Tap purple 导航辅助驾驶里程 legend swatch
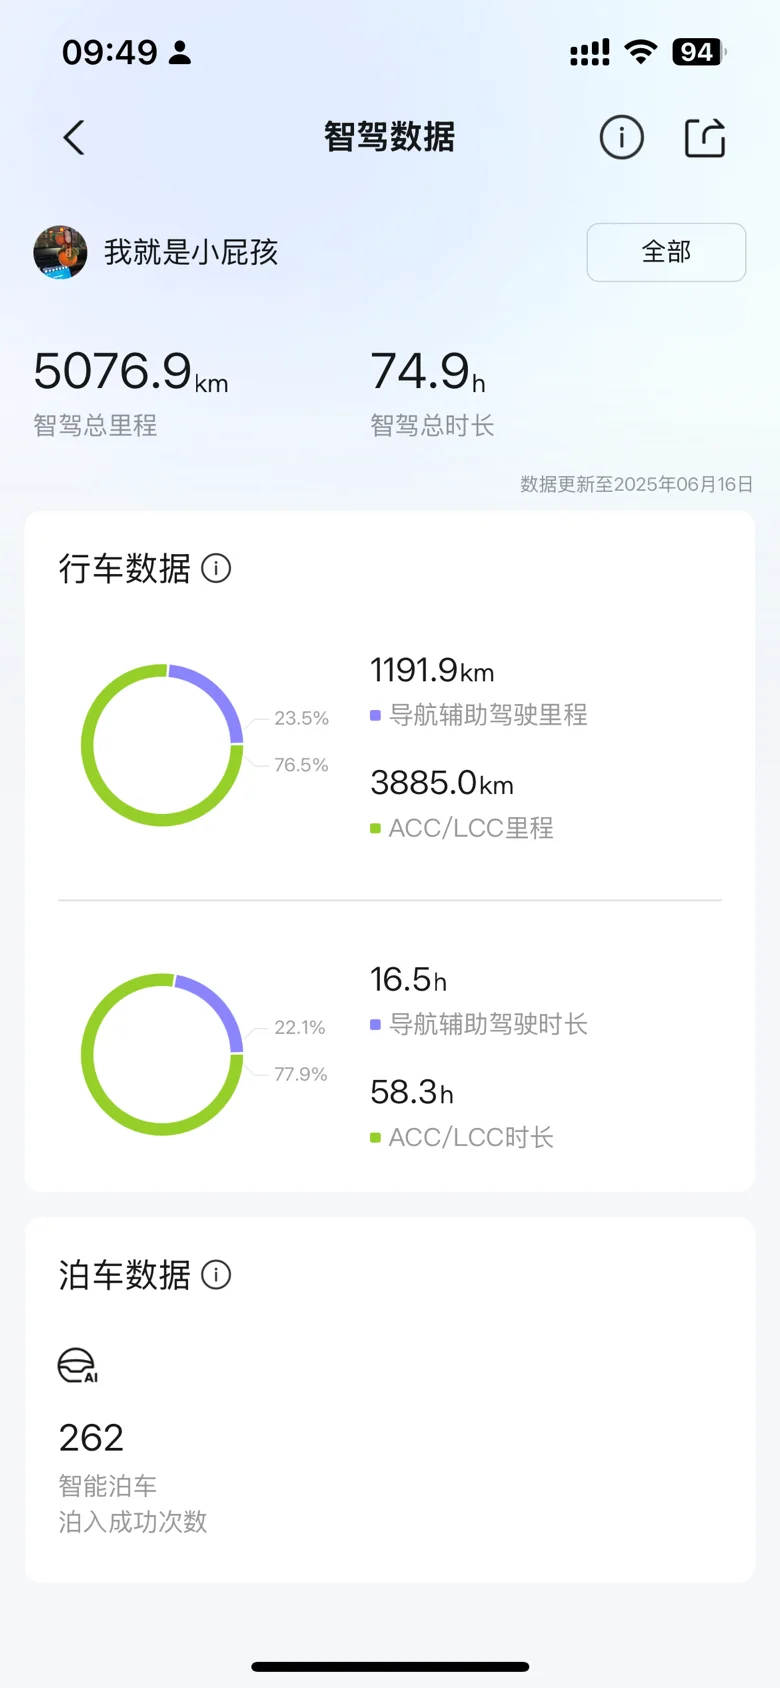Screen dimensions: 780x1688 pos(375,716)
